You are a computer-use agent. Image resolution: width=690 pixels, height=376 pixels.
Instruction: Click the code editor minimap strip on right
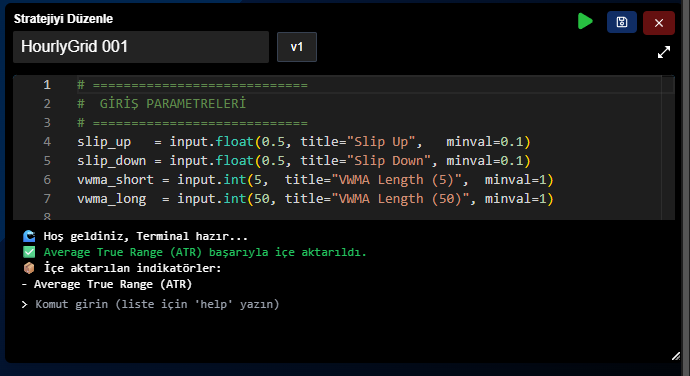[668, 147]
